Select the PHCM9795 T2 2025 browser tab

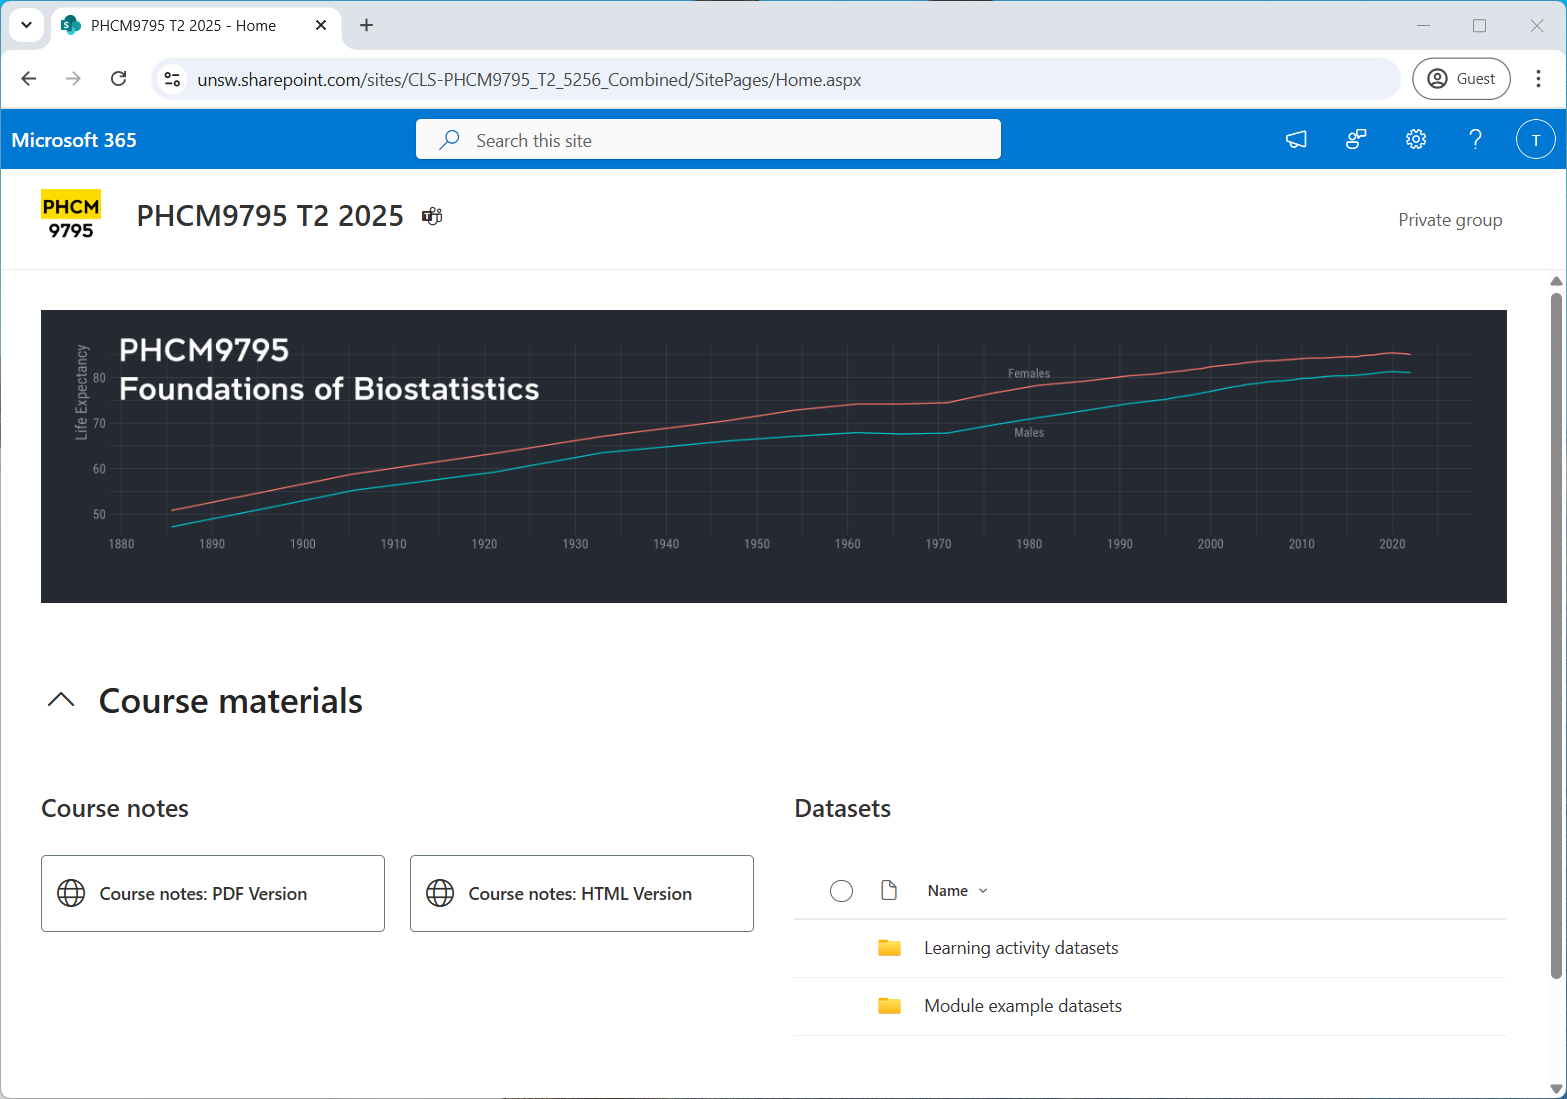183,26
